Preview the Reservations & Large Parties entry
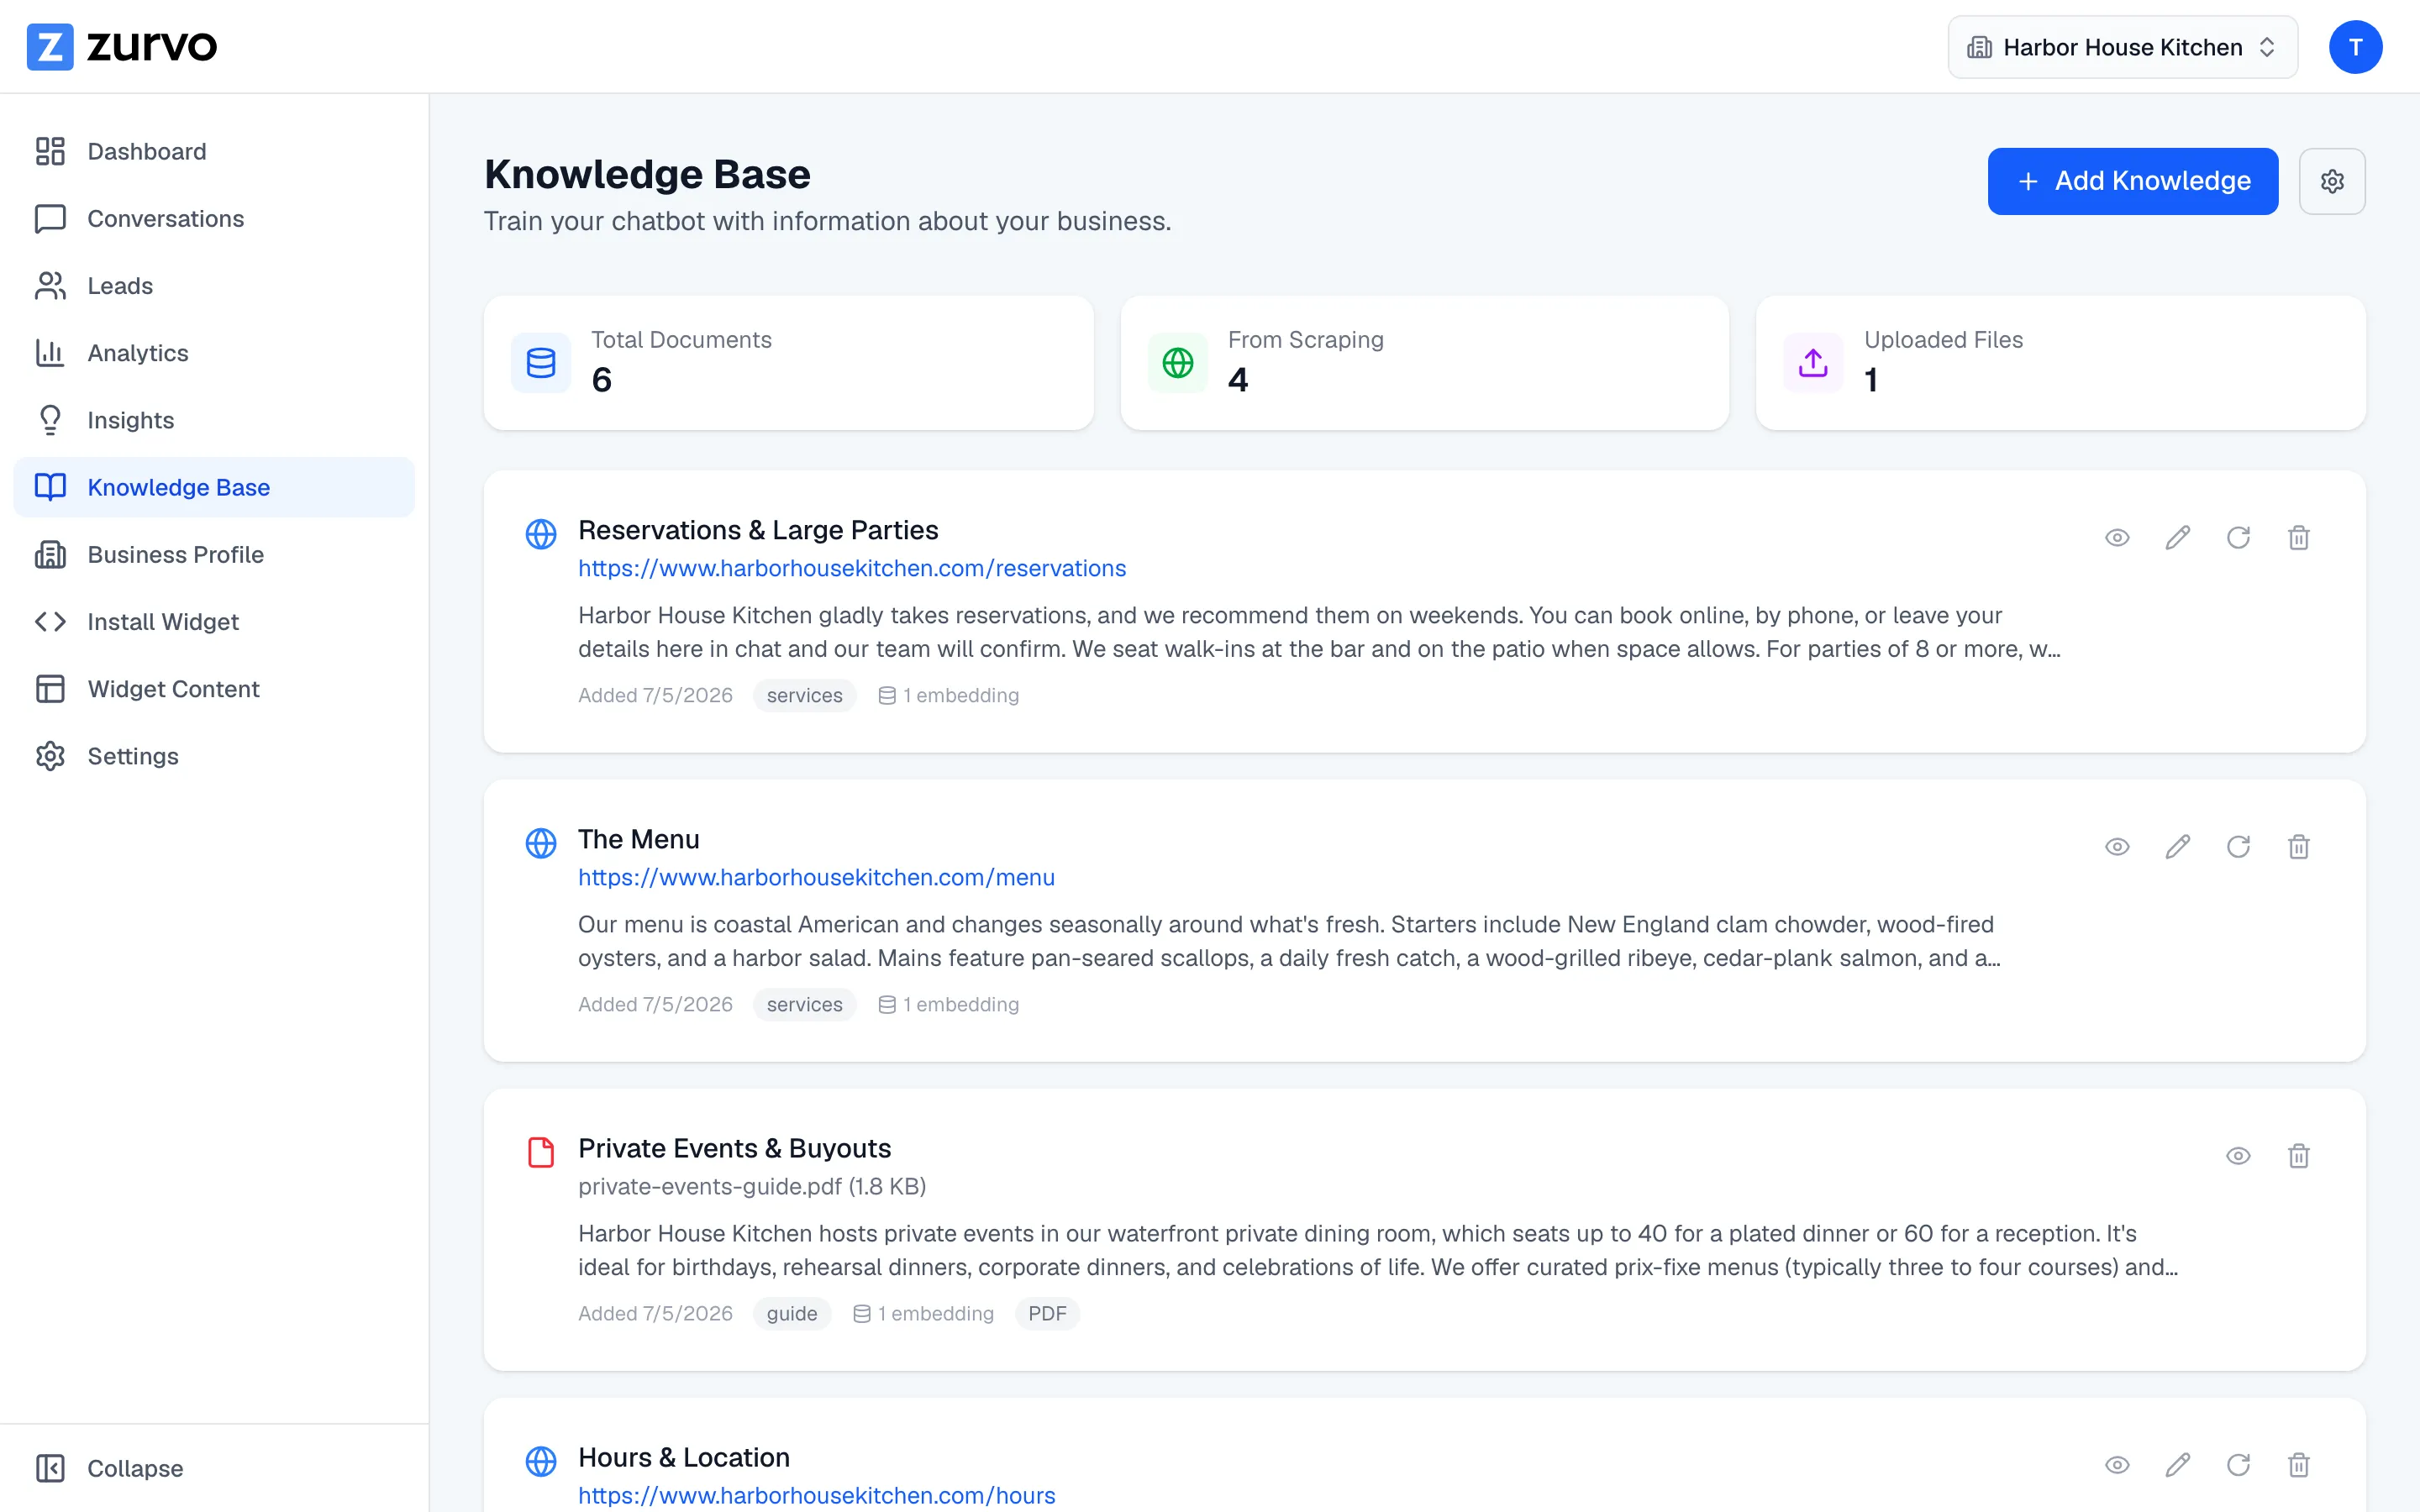2420x1512 pixels. pyautogui.click(x=2117, y=538)
